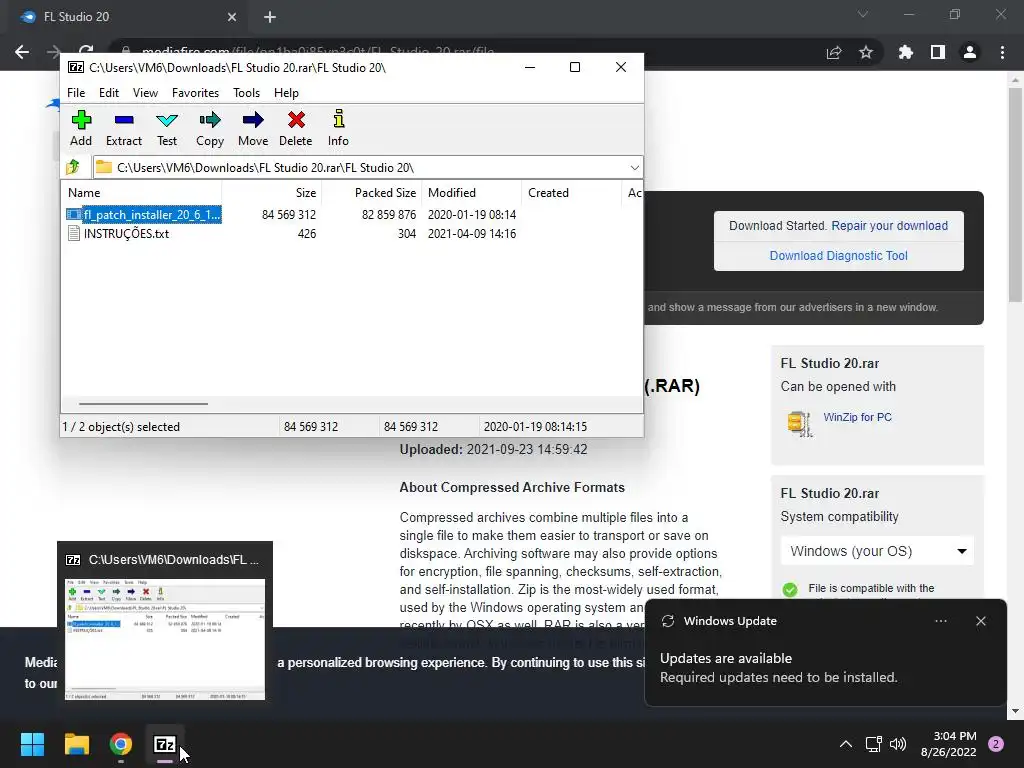The width and height of the screenshot is (1024, 768).
Task: Open the View menu
Action: (x=145, y=93)
